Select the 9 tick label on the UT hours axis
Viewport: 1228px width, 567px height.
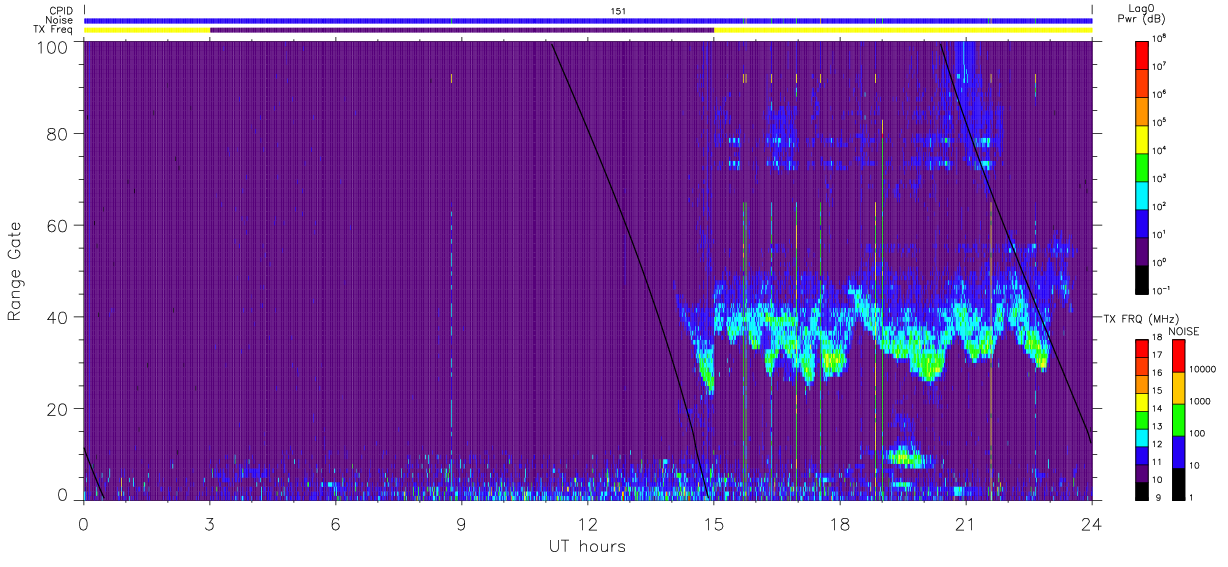462,523
